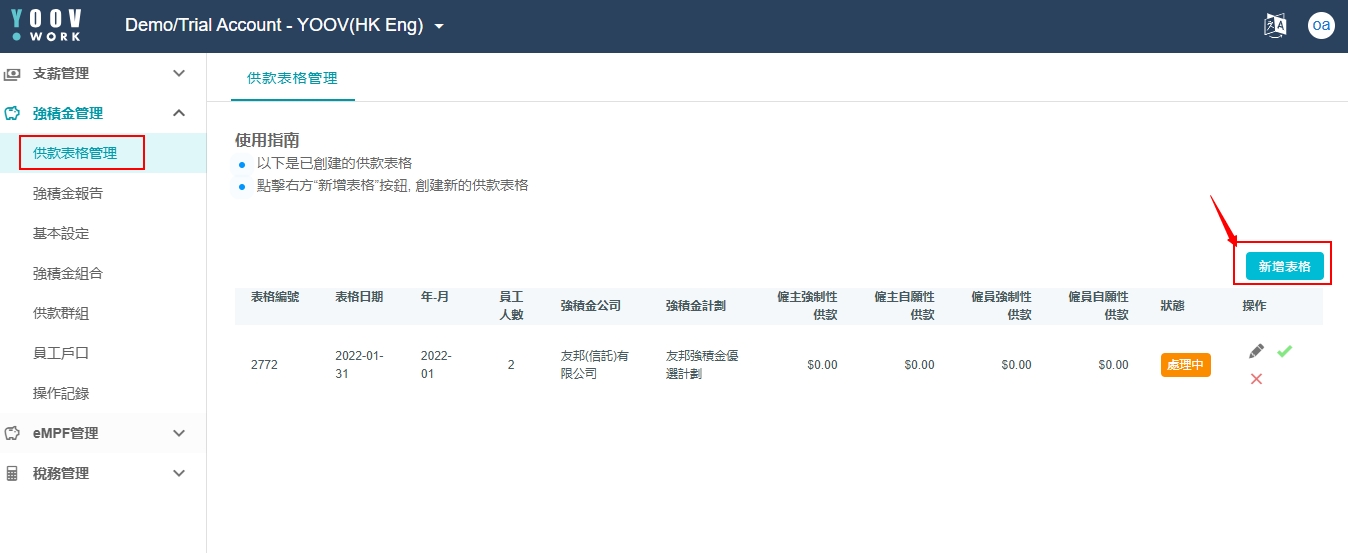Select the 供款表格管理 tab
1348x553 pixels.
[x=292, y=78]
